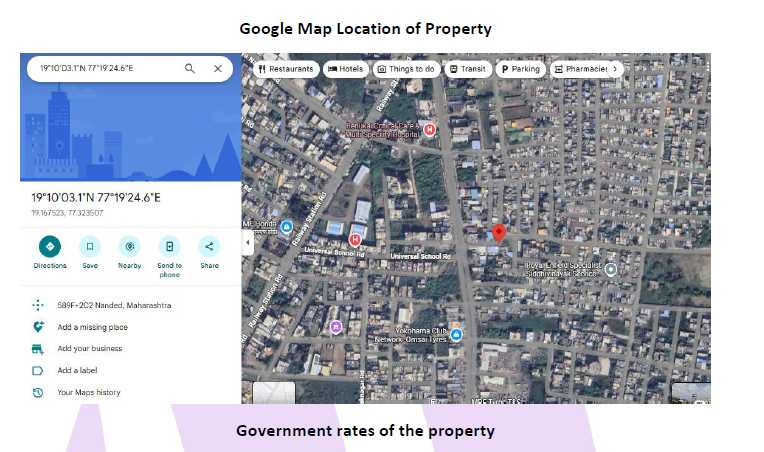Clear the search with the X icon
This screenshot has width=764, height=452.
click(218, 69)
